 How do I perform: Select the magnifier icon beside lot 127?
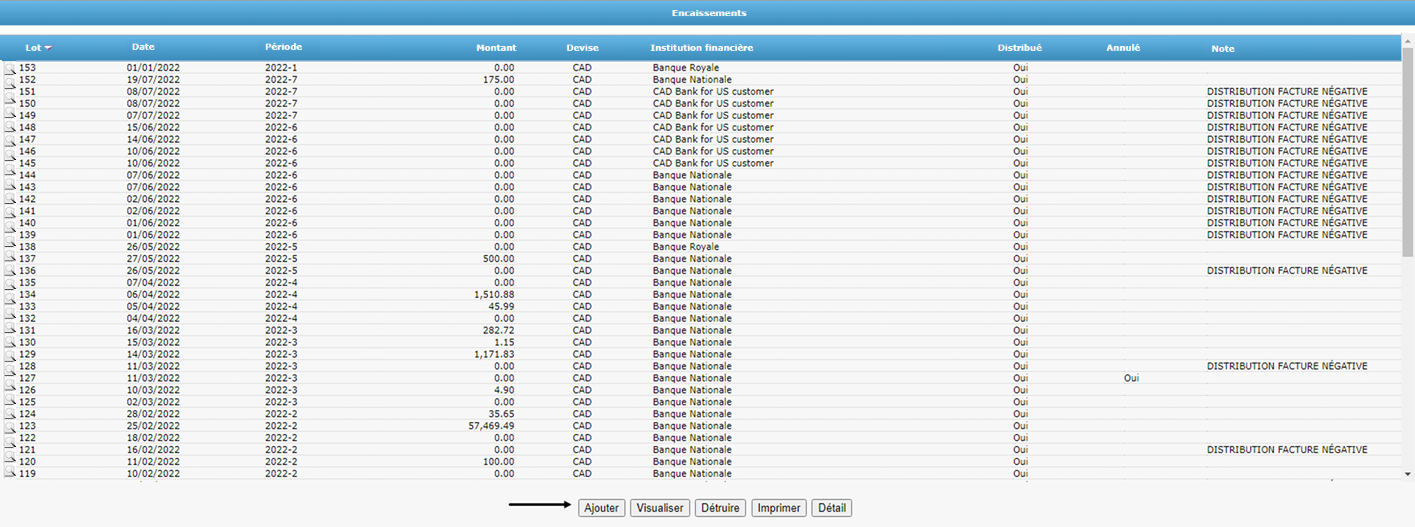pyautogui.click(x=10, y=379)
